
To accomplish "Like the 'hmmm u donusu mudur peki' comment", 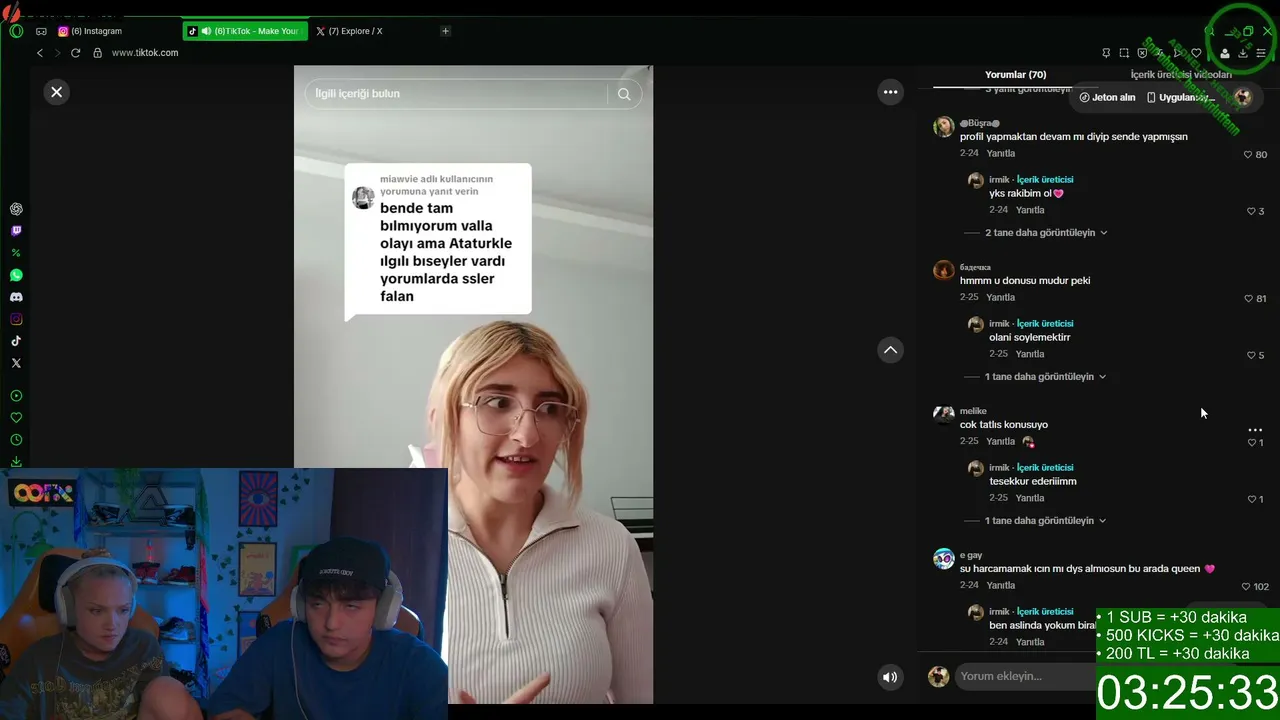I will coord(1248,298).
